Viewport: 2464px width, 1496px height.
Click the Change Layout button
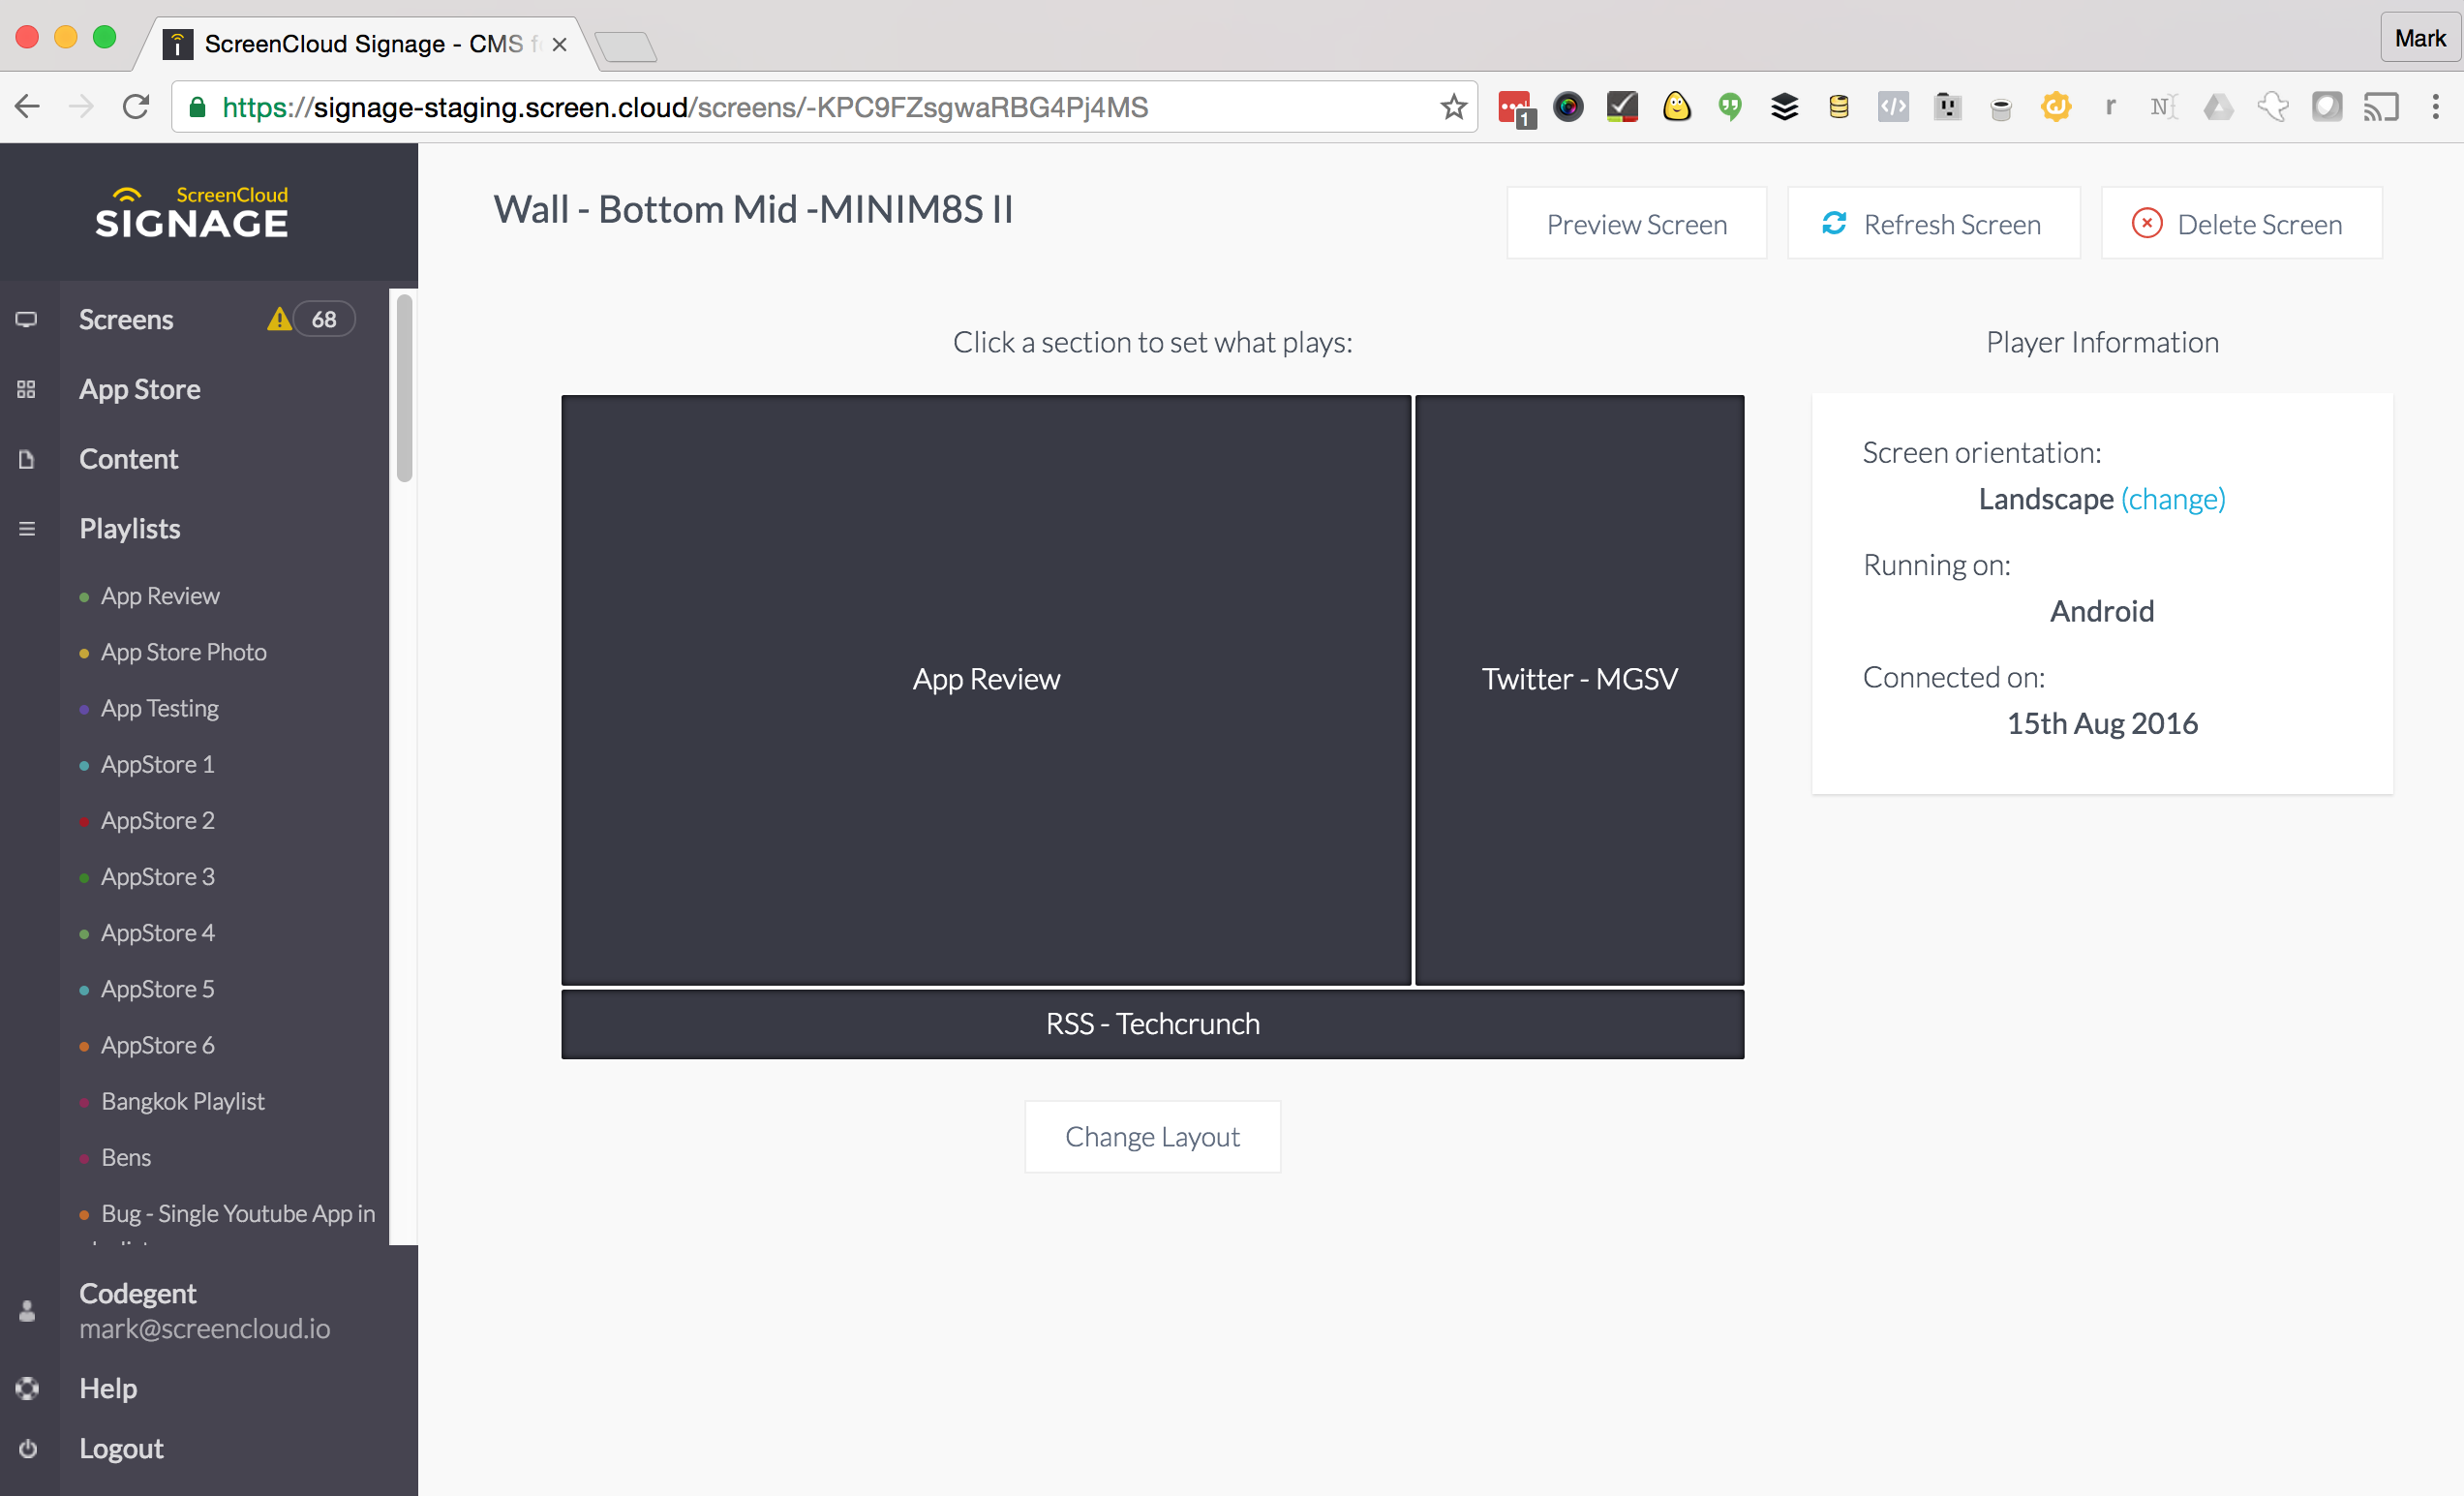[1152, 1136]
